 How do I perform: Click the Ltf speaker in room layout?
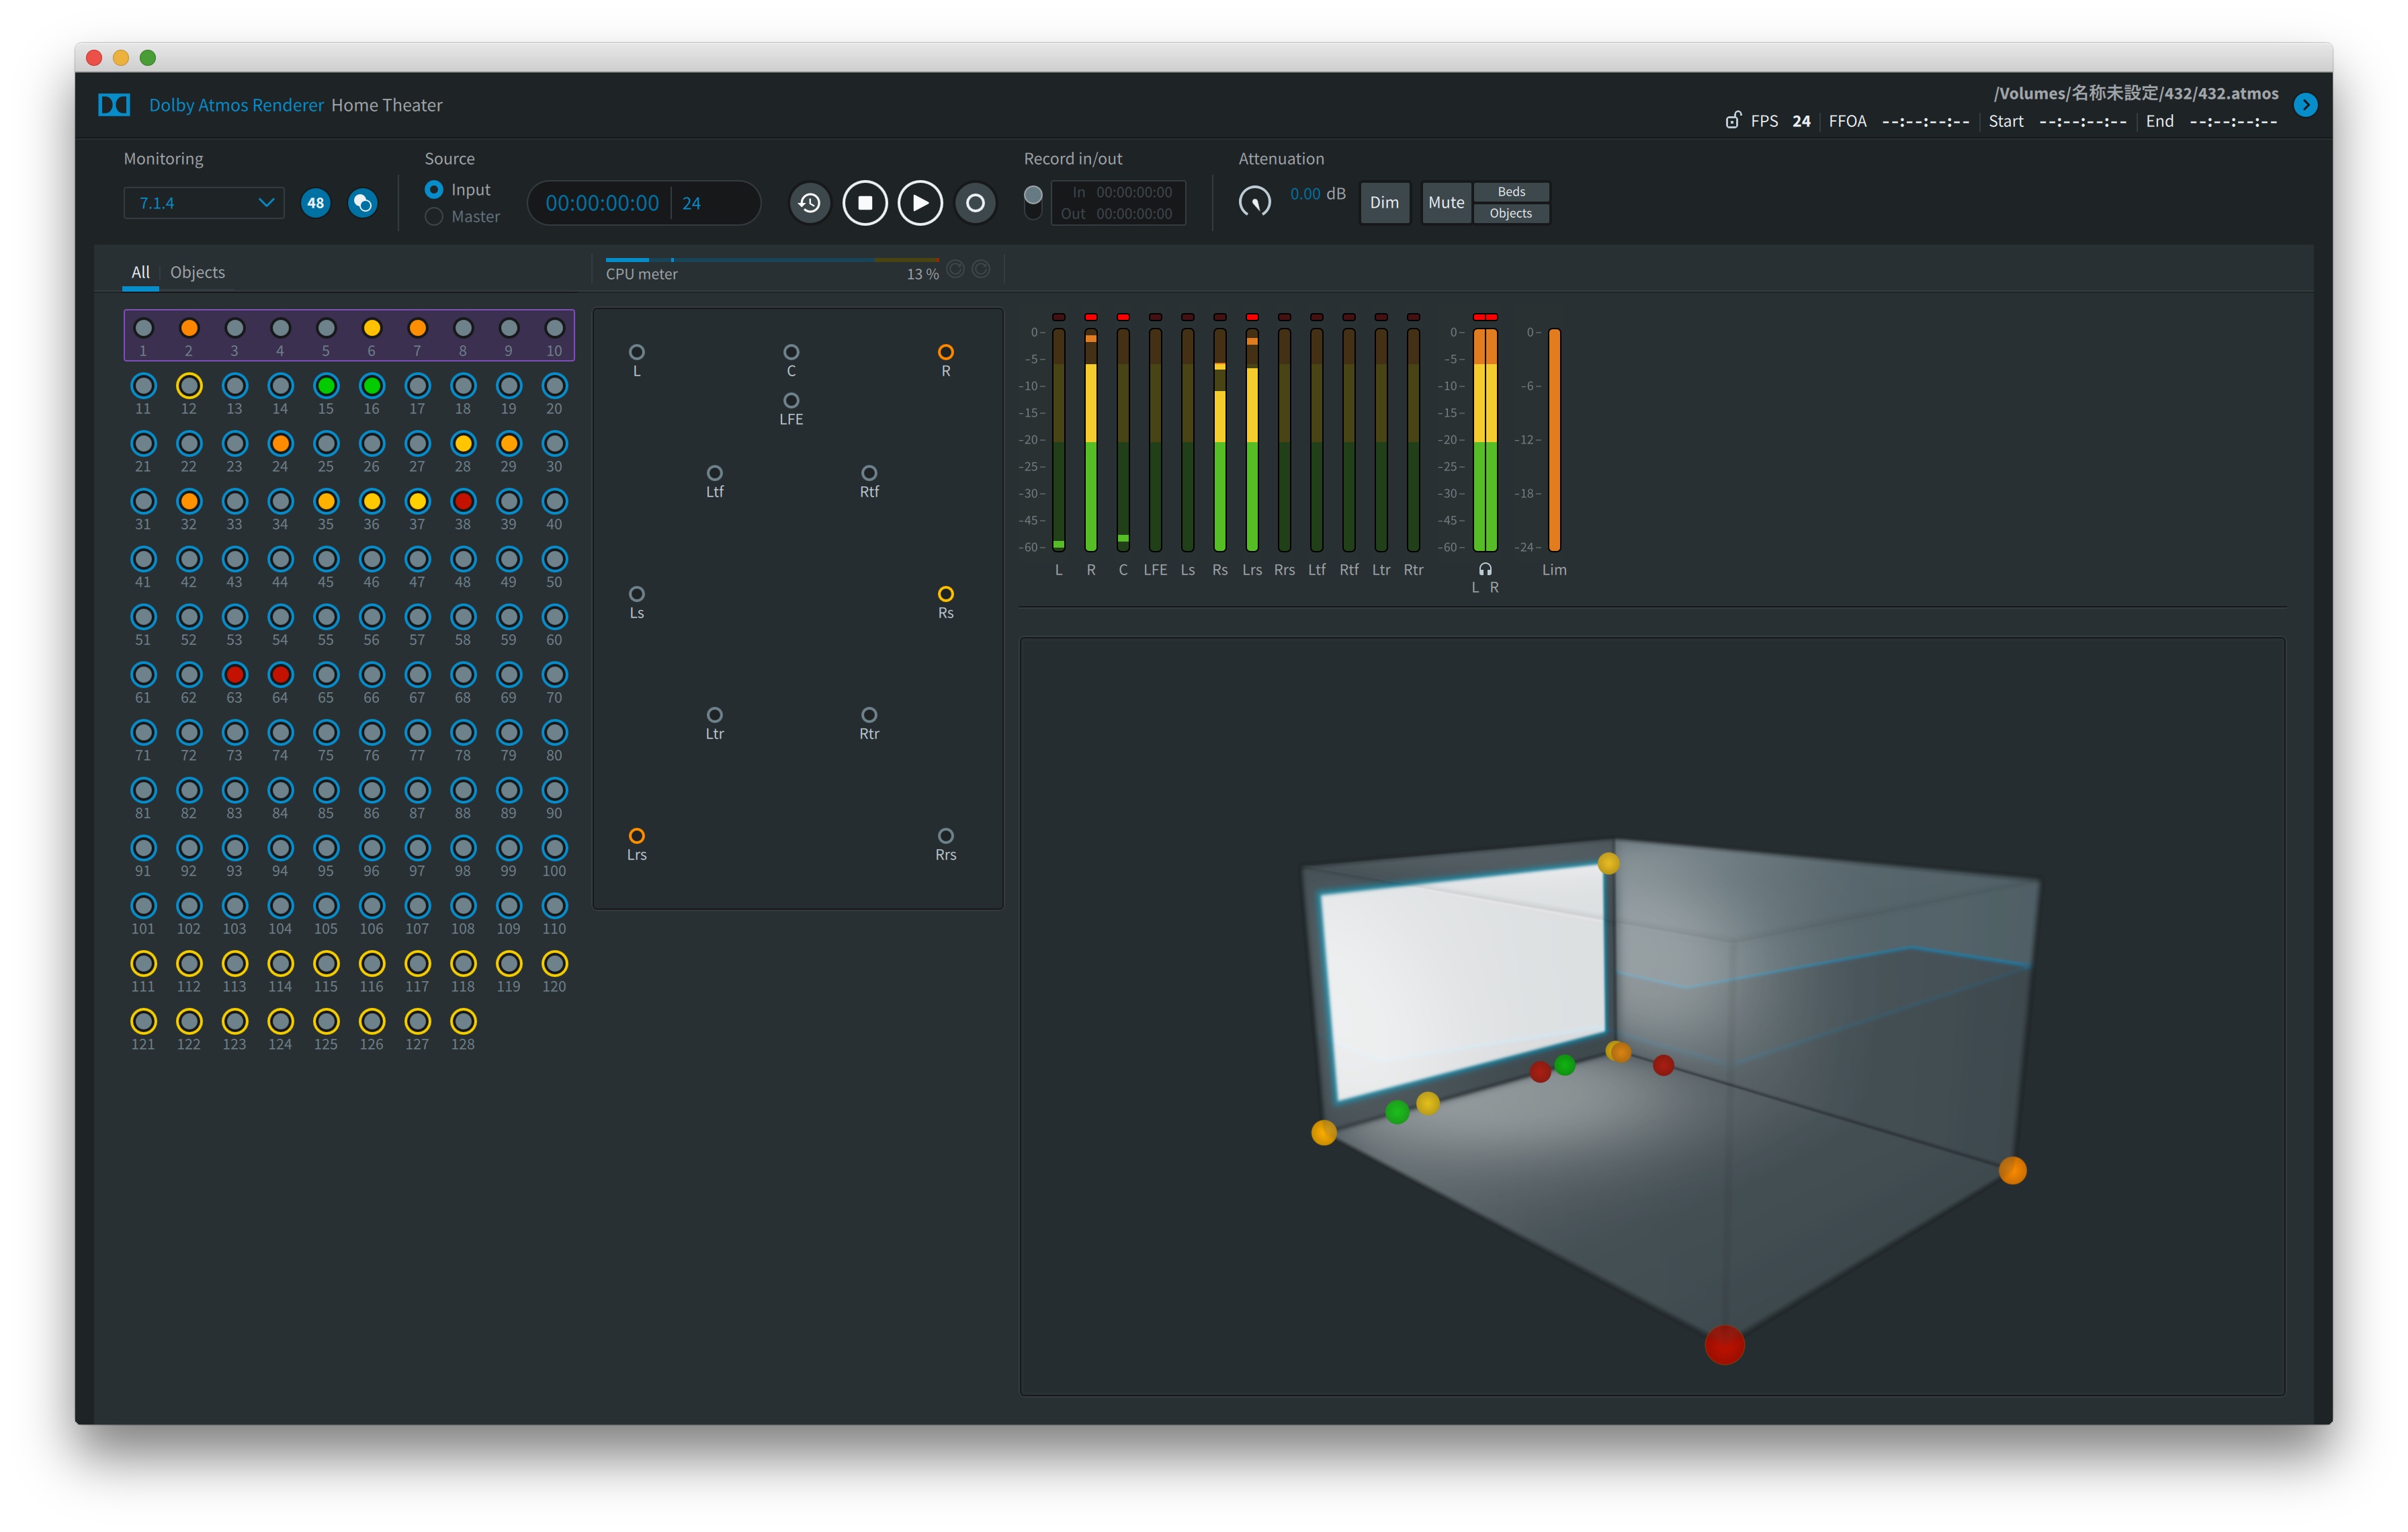715,473
